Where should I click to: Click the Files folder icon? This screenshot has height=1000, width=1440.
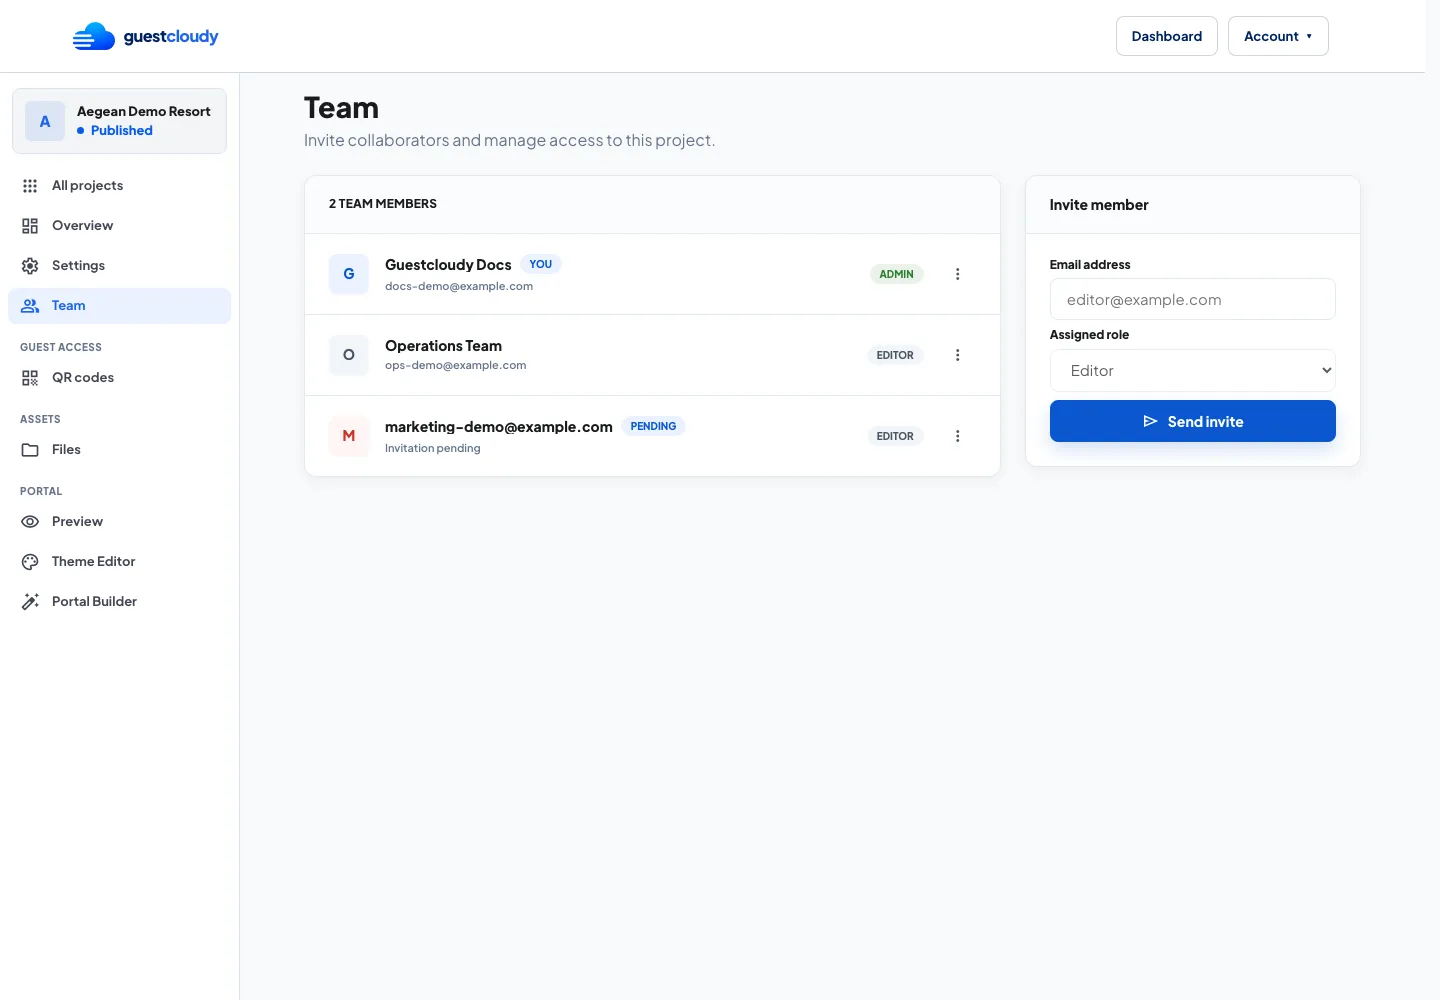(30, 450)
